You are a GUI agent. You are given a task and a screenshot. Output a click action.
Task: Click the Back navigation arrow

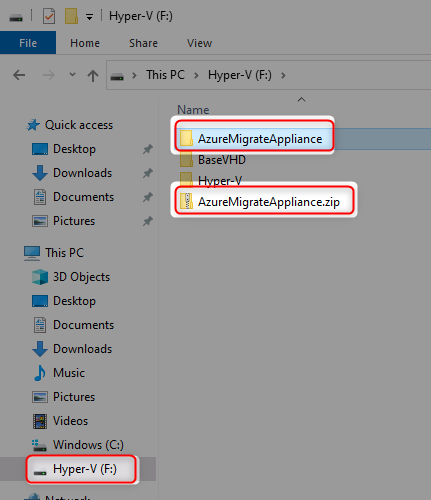click(x=19, y=75)
